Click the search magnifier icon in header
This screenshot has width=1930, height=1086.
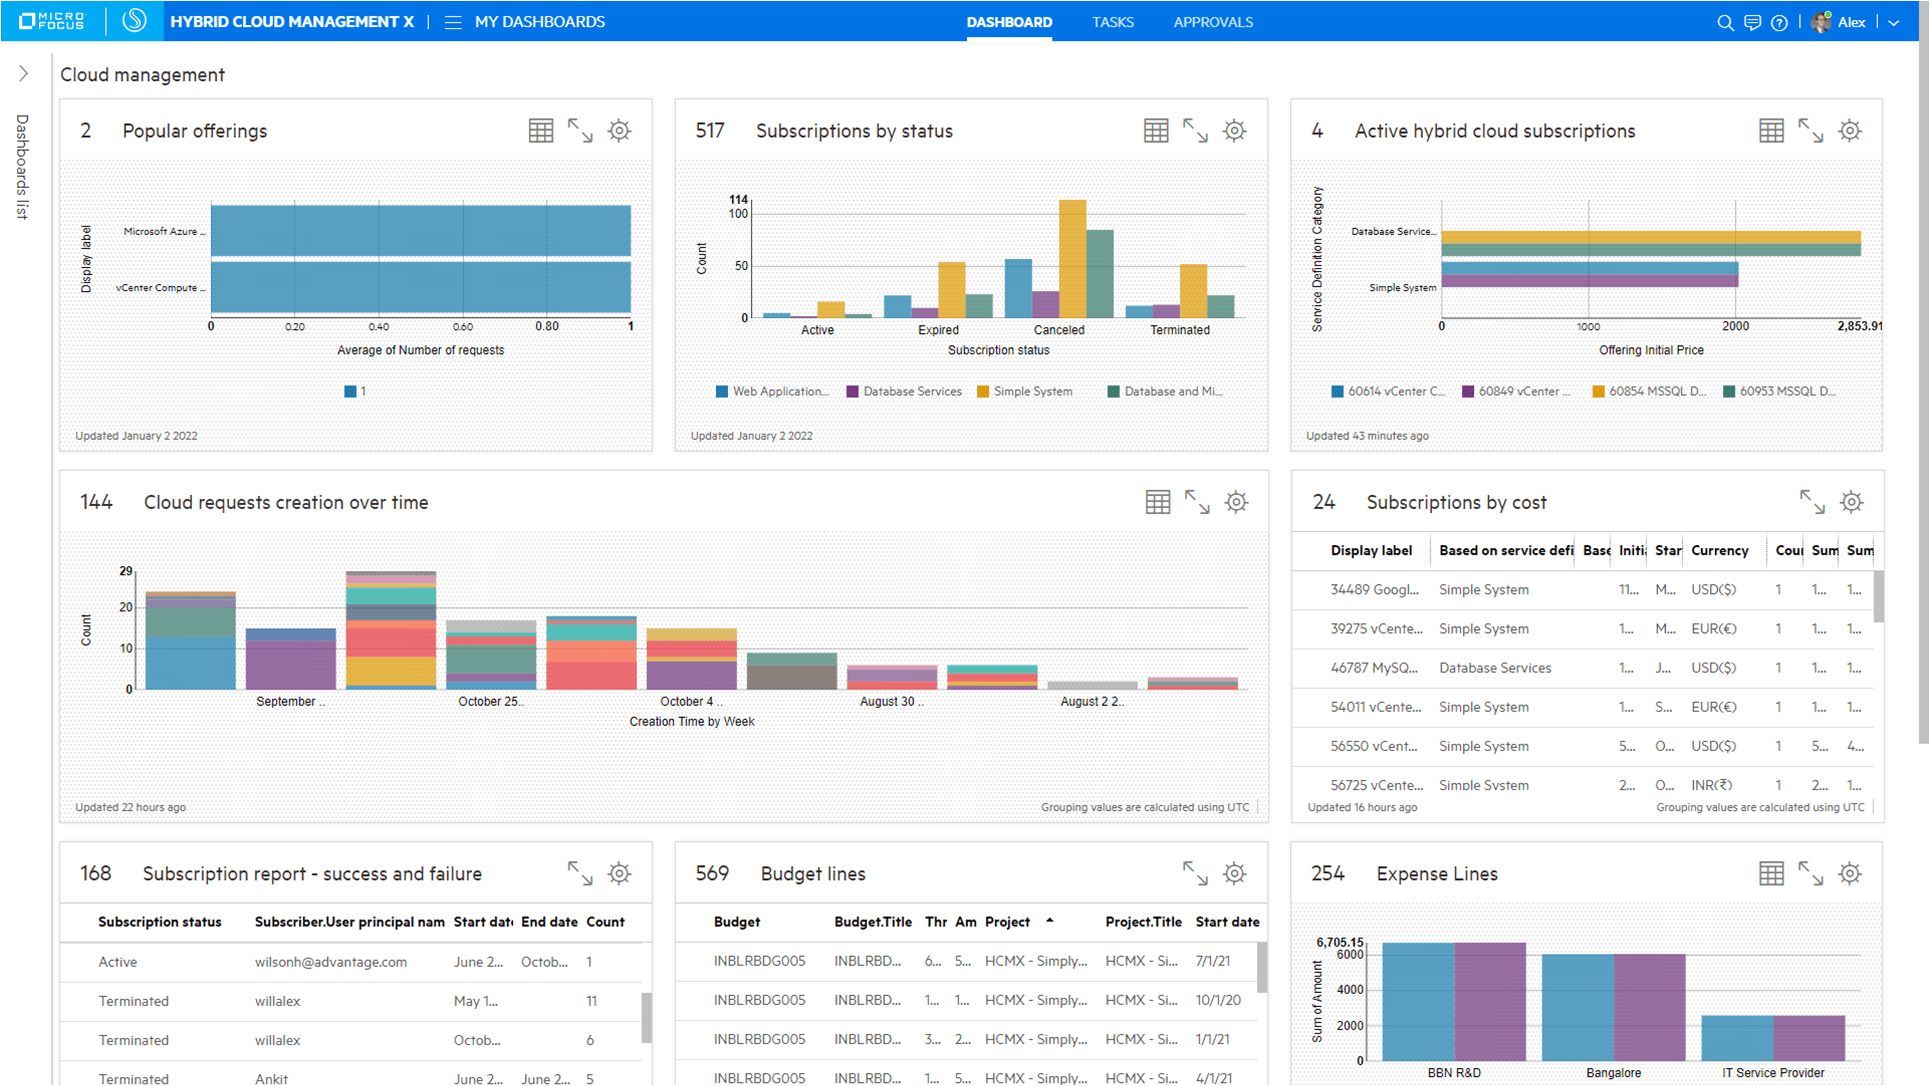pos(1725,22)
